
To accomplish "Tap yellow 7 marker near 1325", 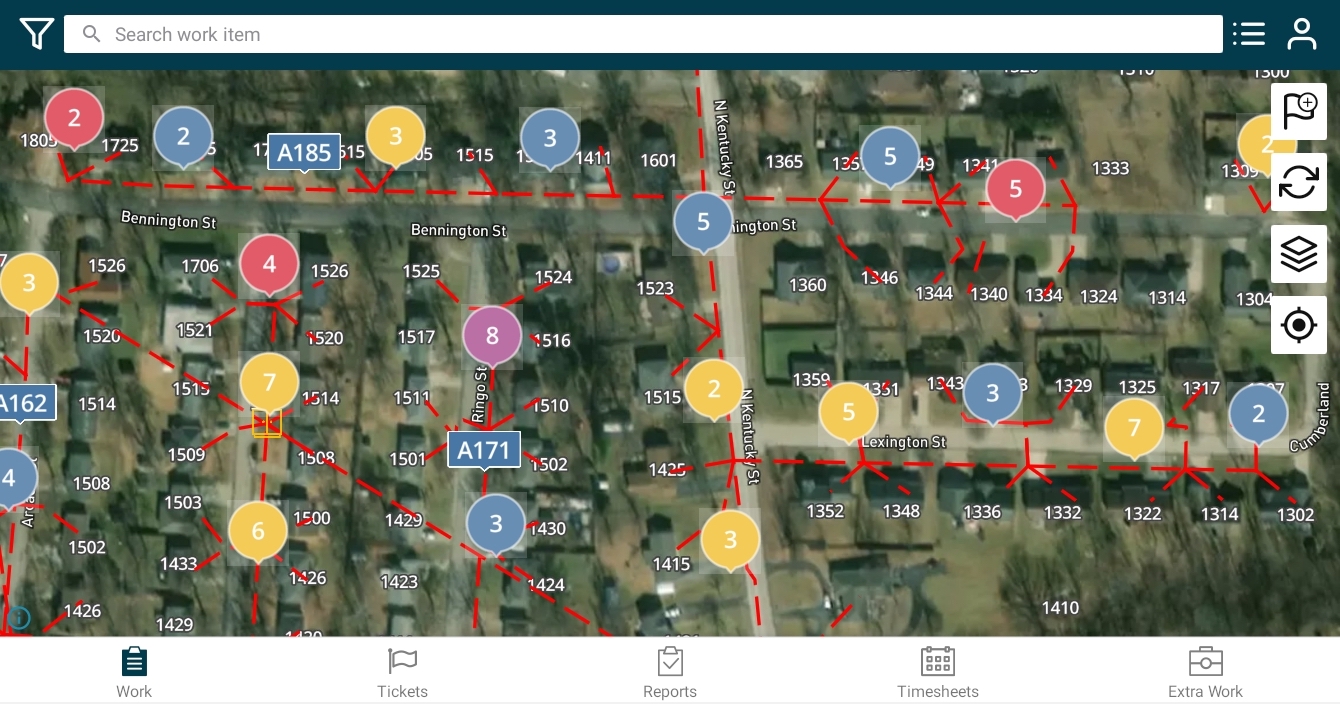I will (x=1134, y=430).
